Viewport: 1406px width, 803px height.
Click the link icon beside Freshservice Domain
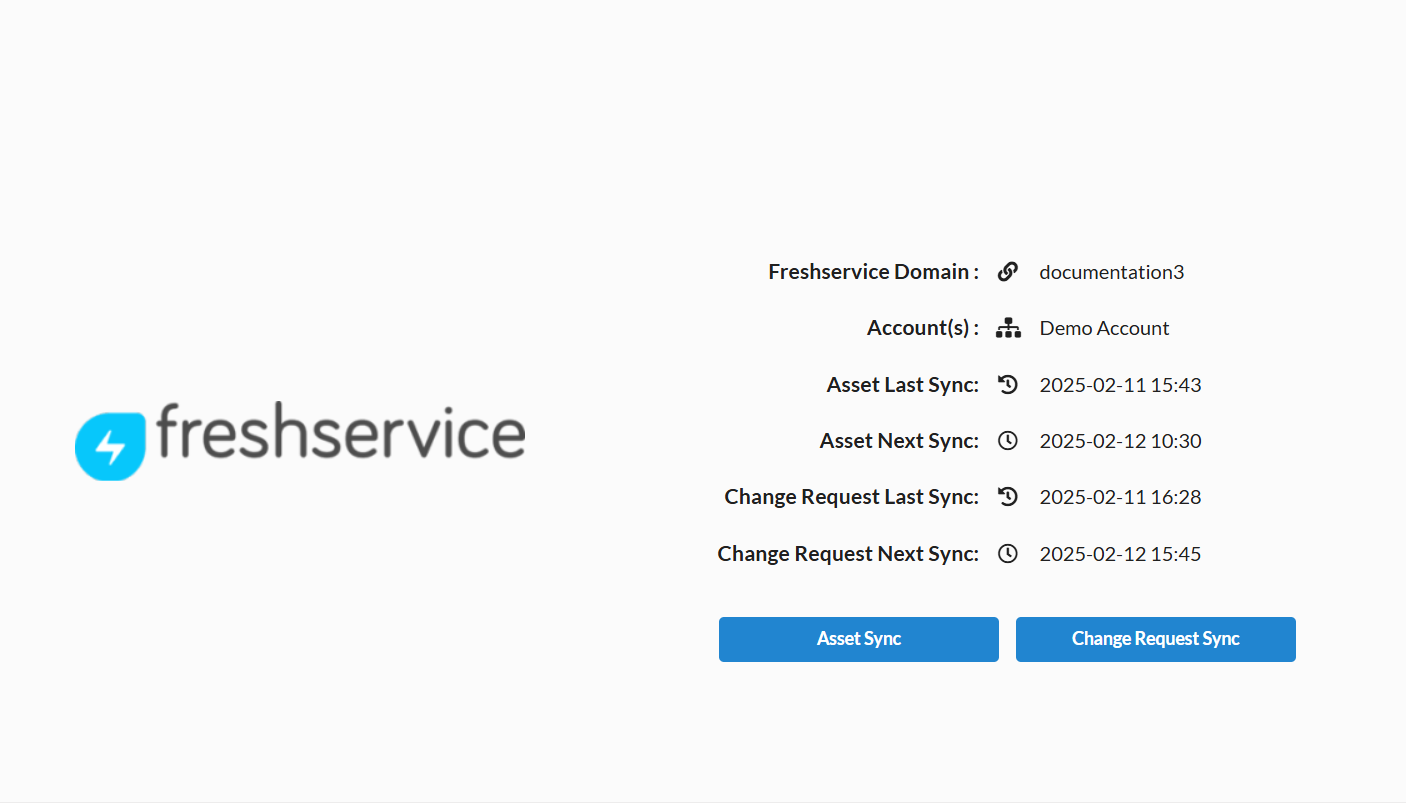coord(1007,272)
